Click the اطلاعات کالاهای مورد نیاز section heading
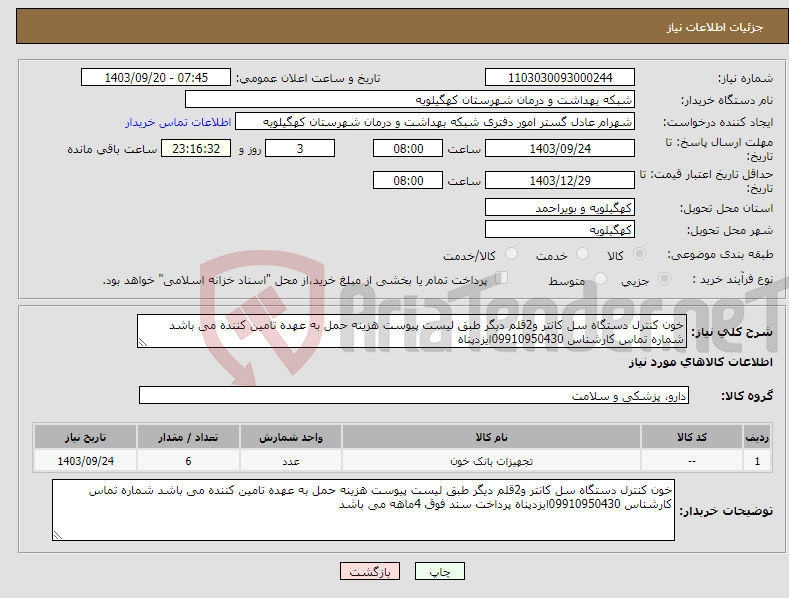The image size is (789, 598). [700, 362]
